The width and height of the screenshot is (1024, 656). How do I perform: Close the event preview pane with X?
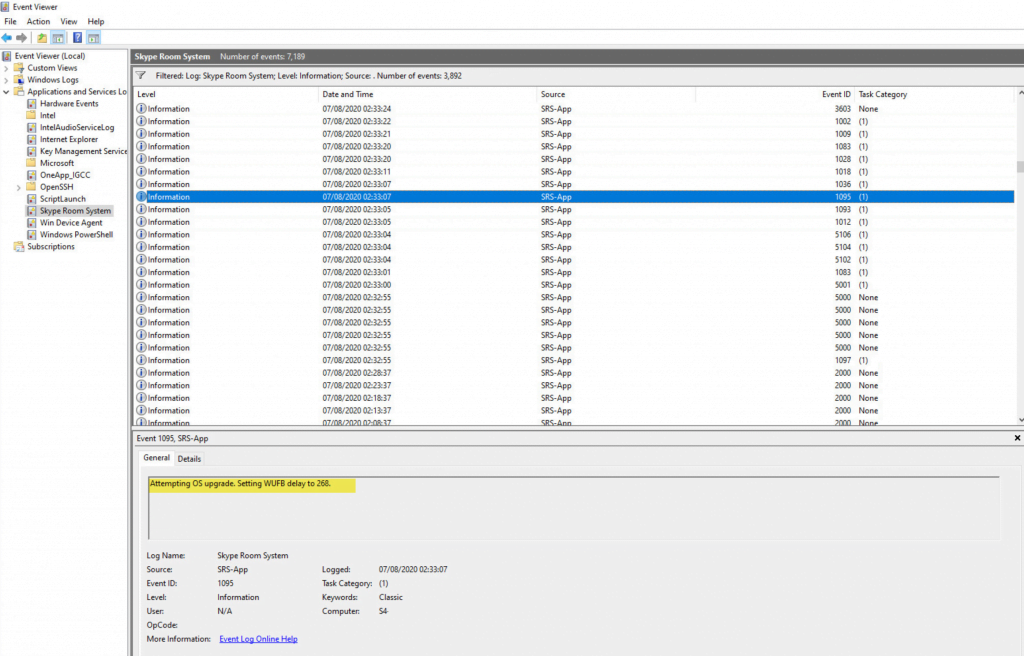point(1017,438)
